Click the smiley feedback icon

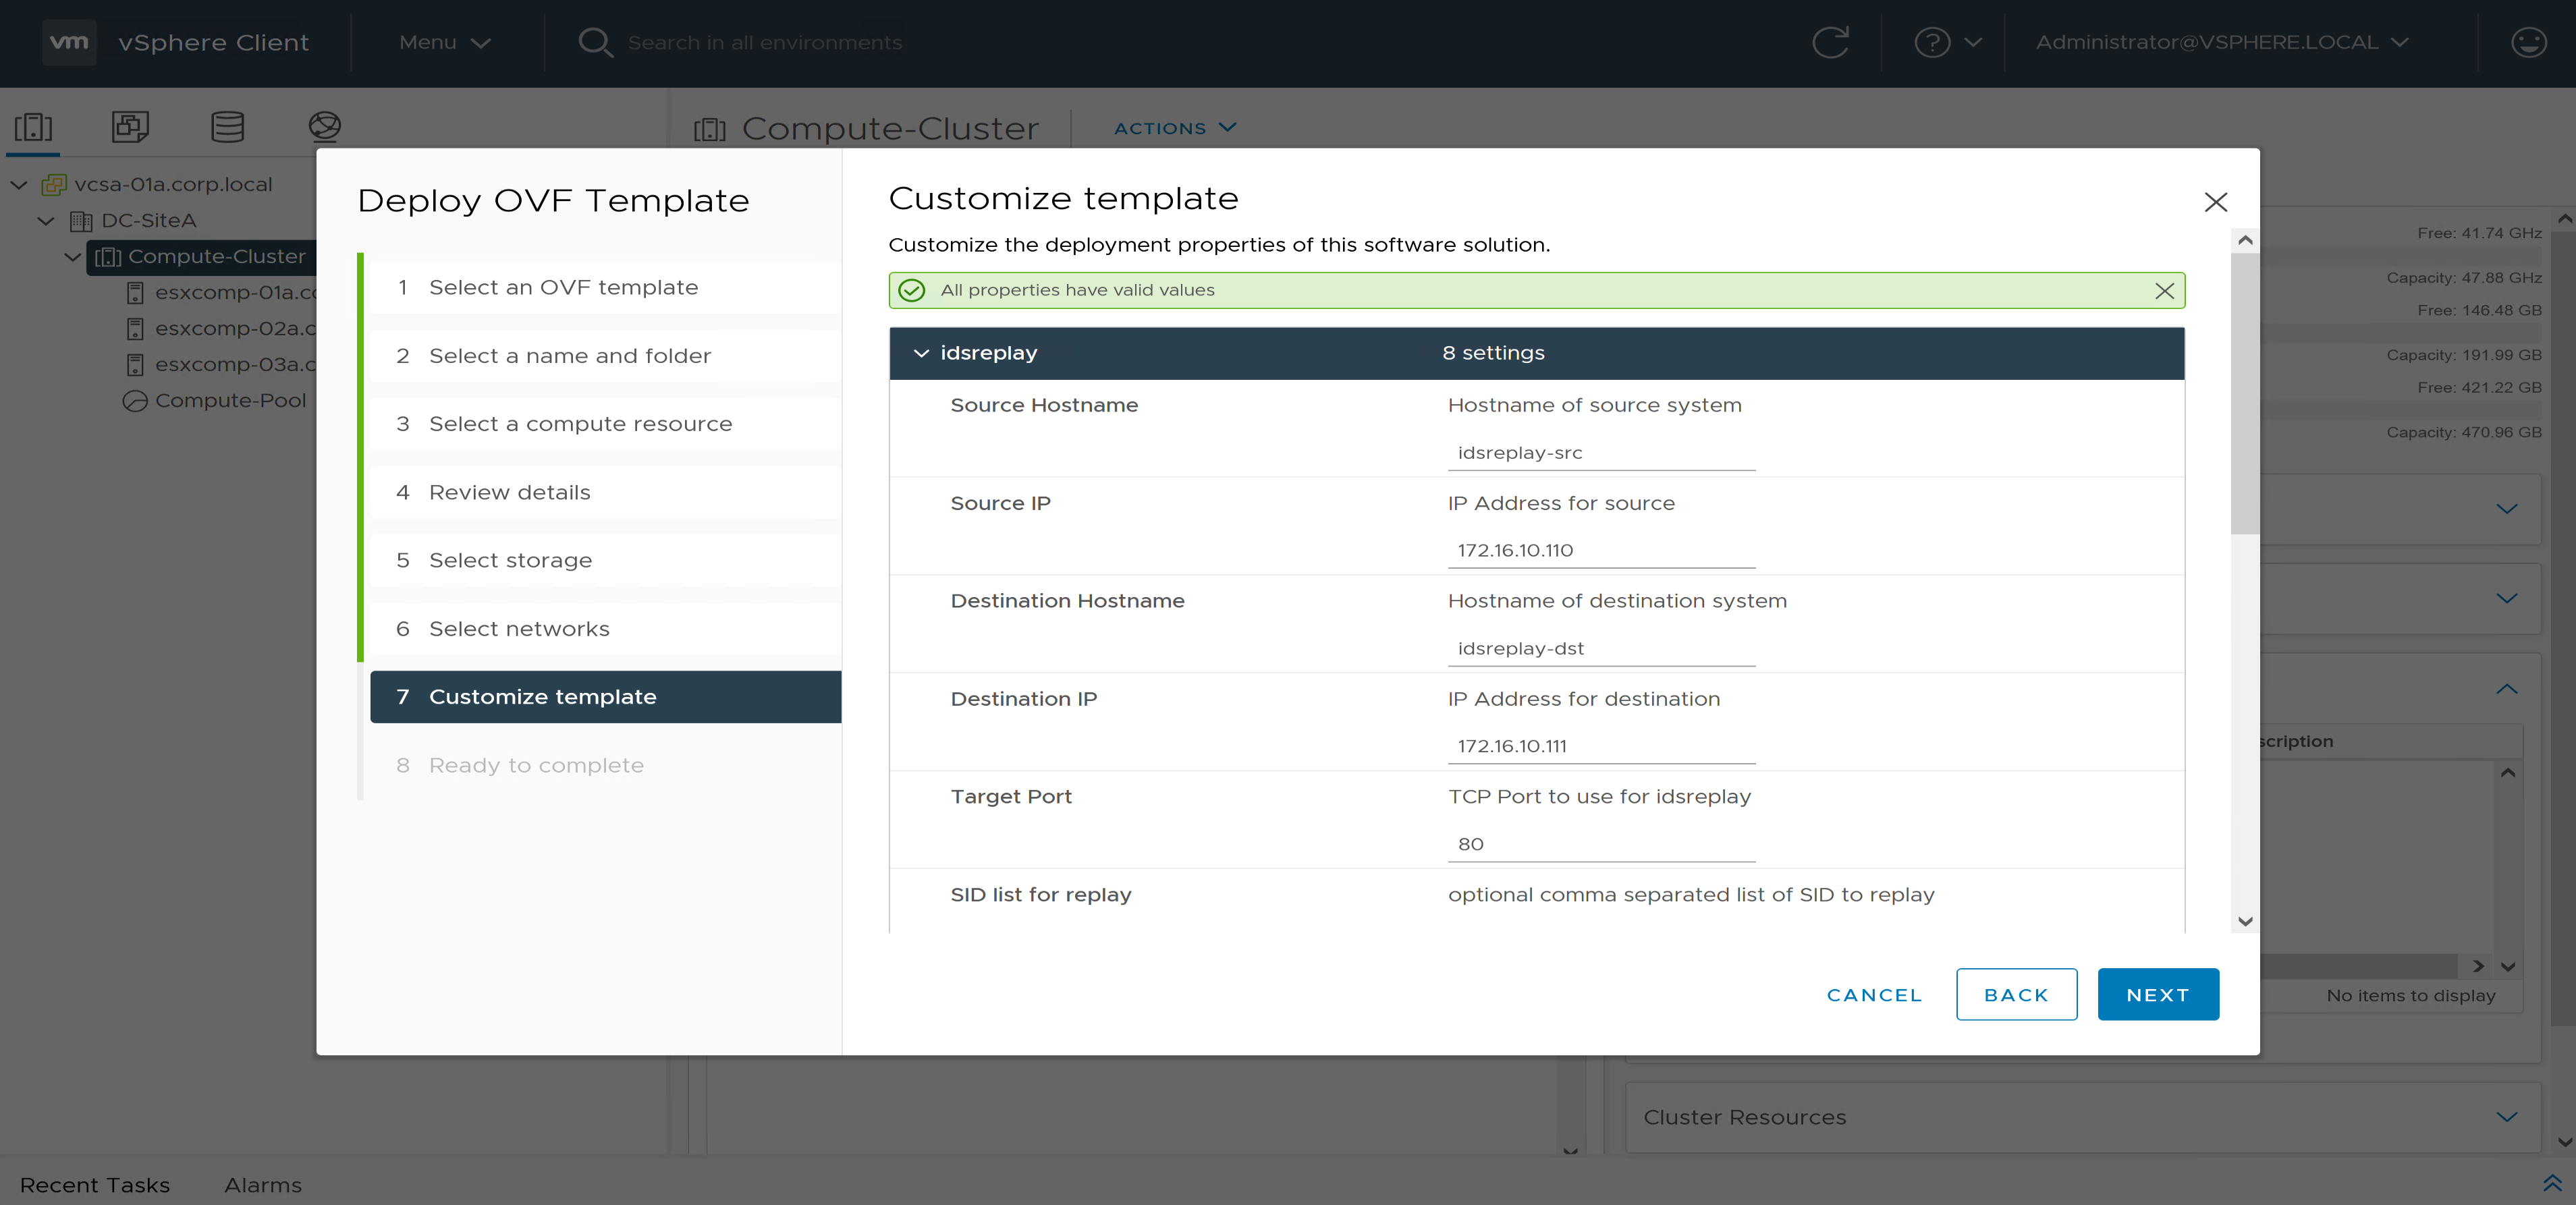[x=2529, y=42]
